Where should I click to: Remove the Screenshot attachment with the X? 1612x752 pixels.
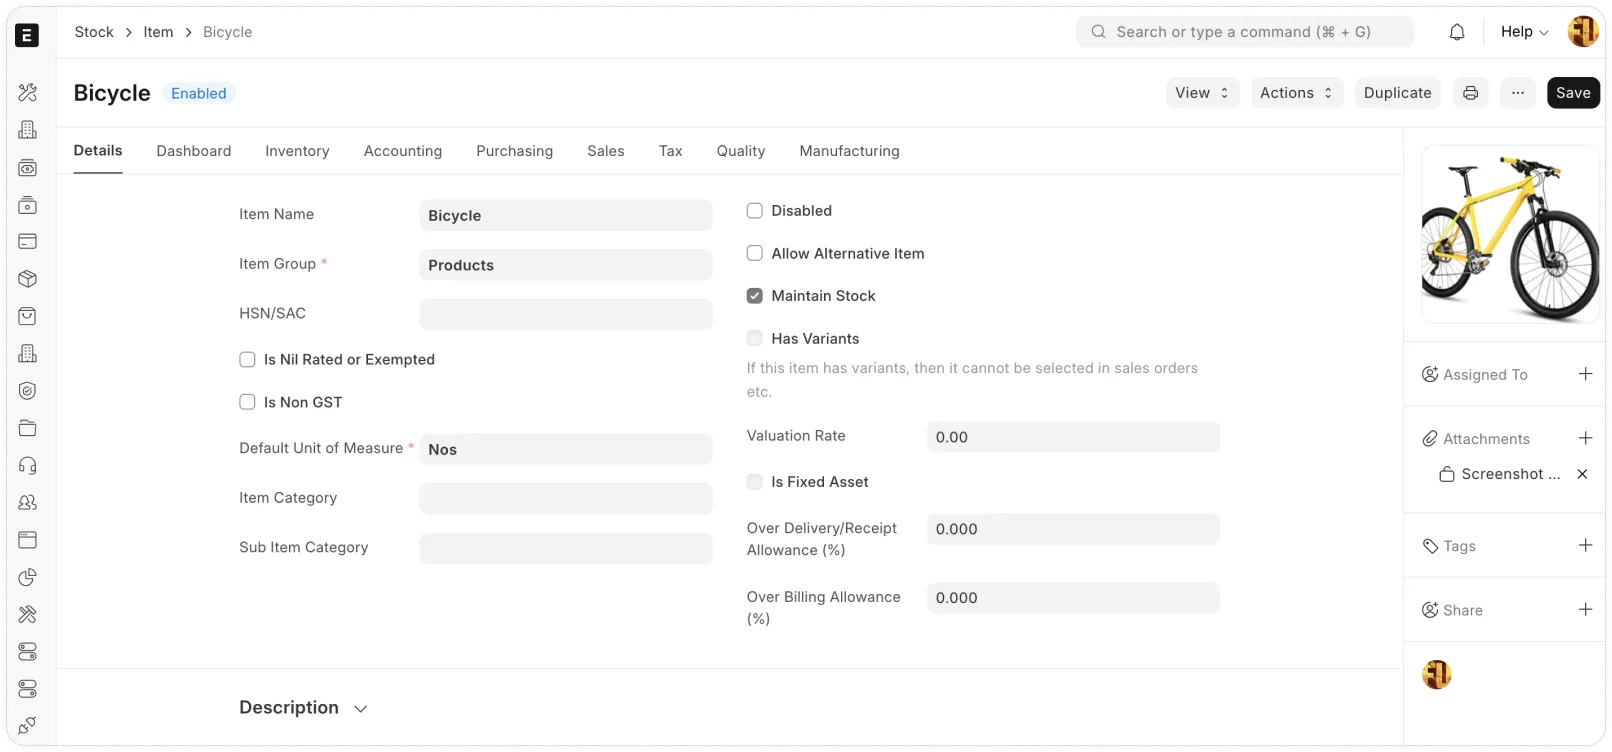(1582, 474)
